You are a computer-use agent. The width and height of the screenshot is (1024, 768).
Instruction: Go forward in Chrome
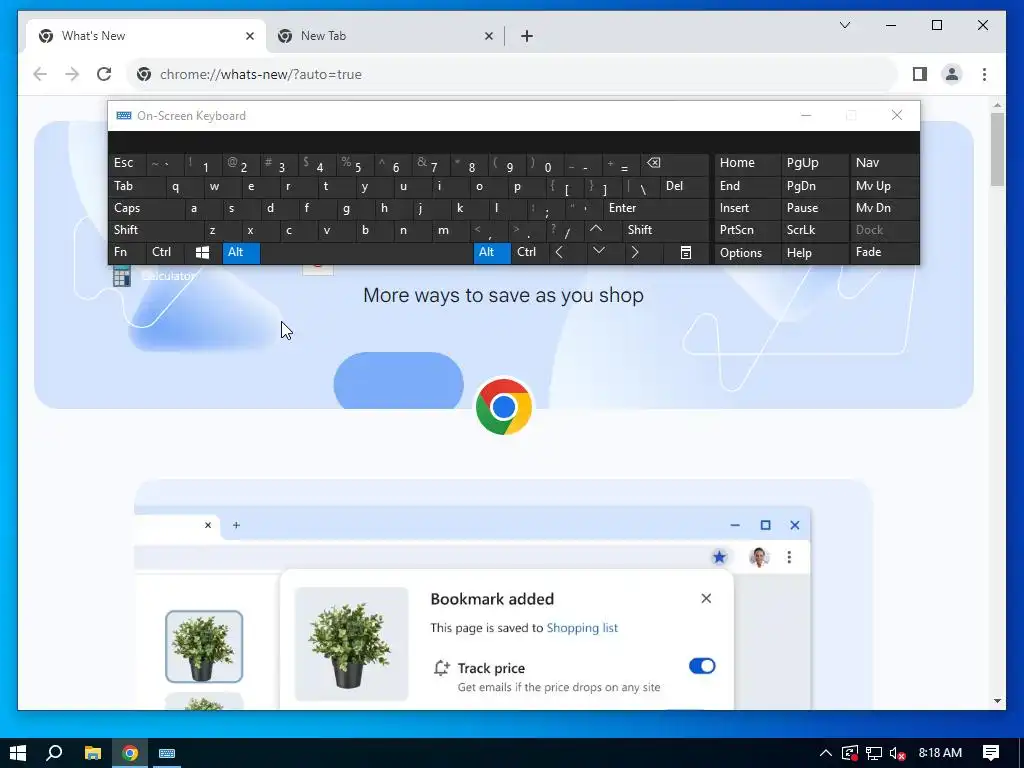point(72,74)
